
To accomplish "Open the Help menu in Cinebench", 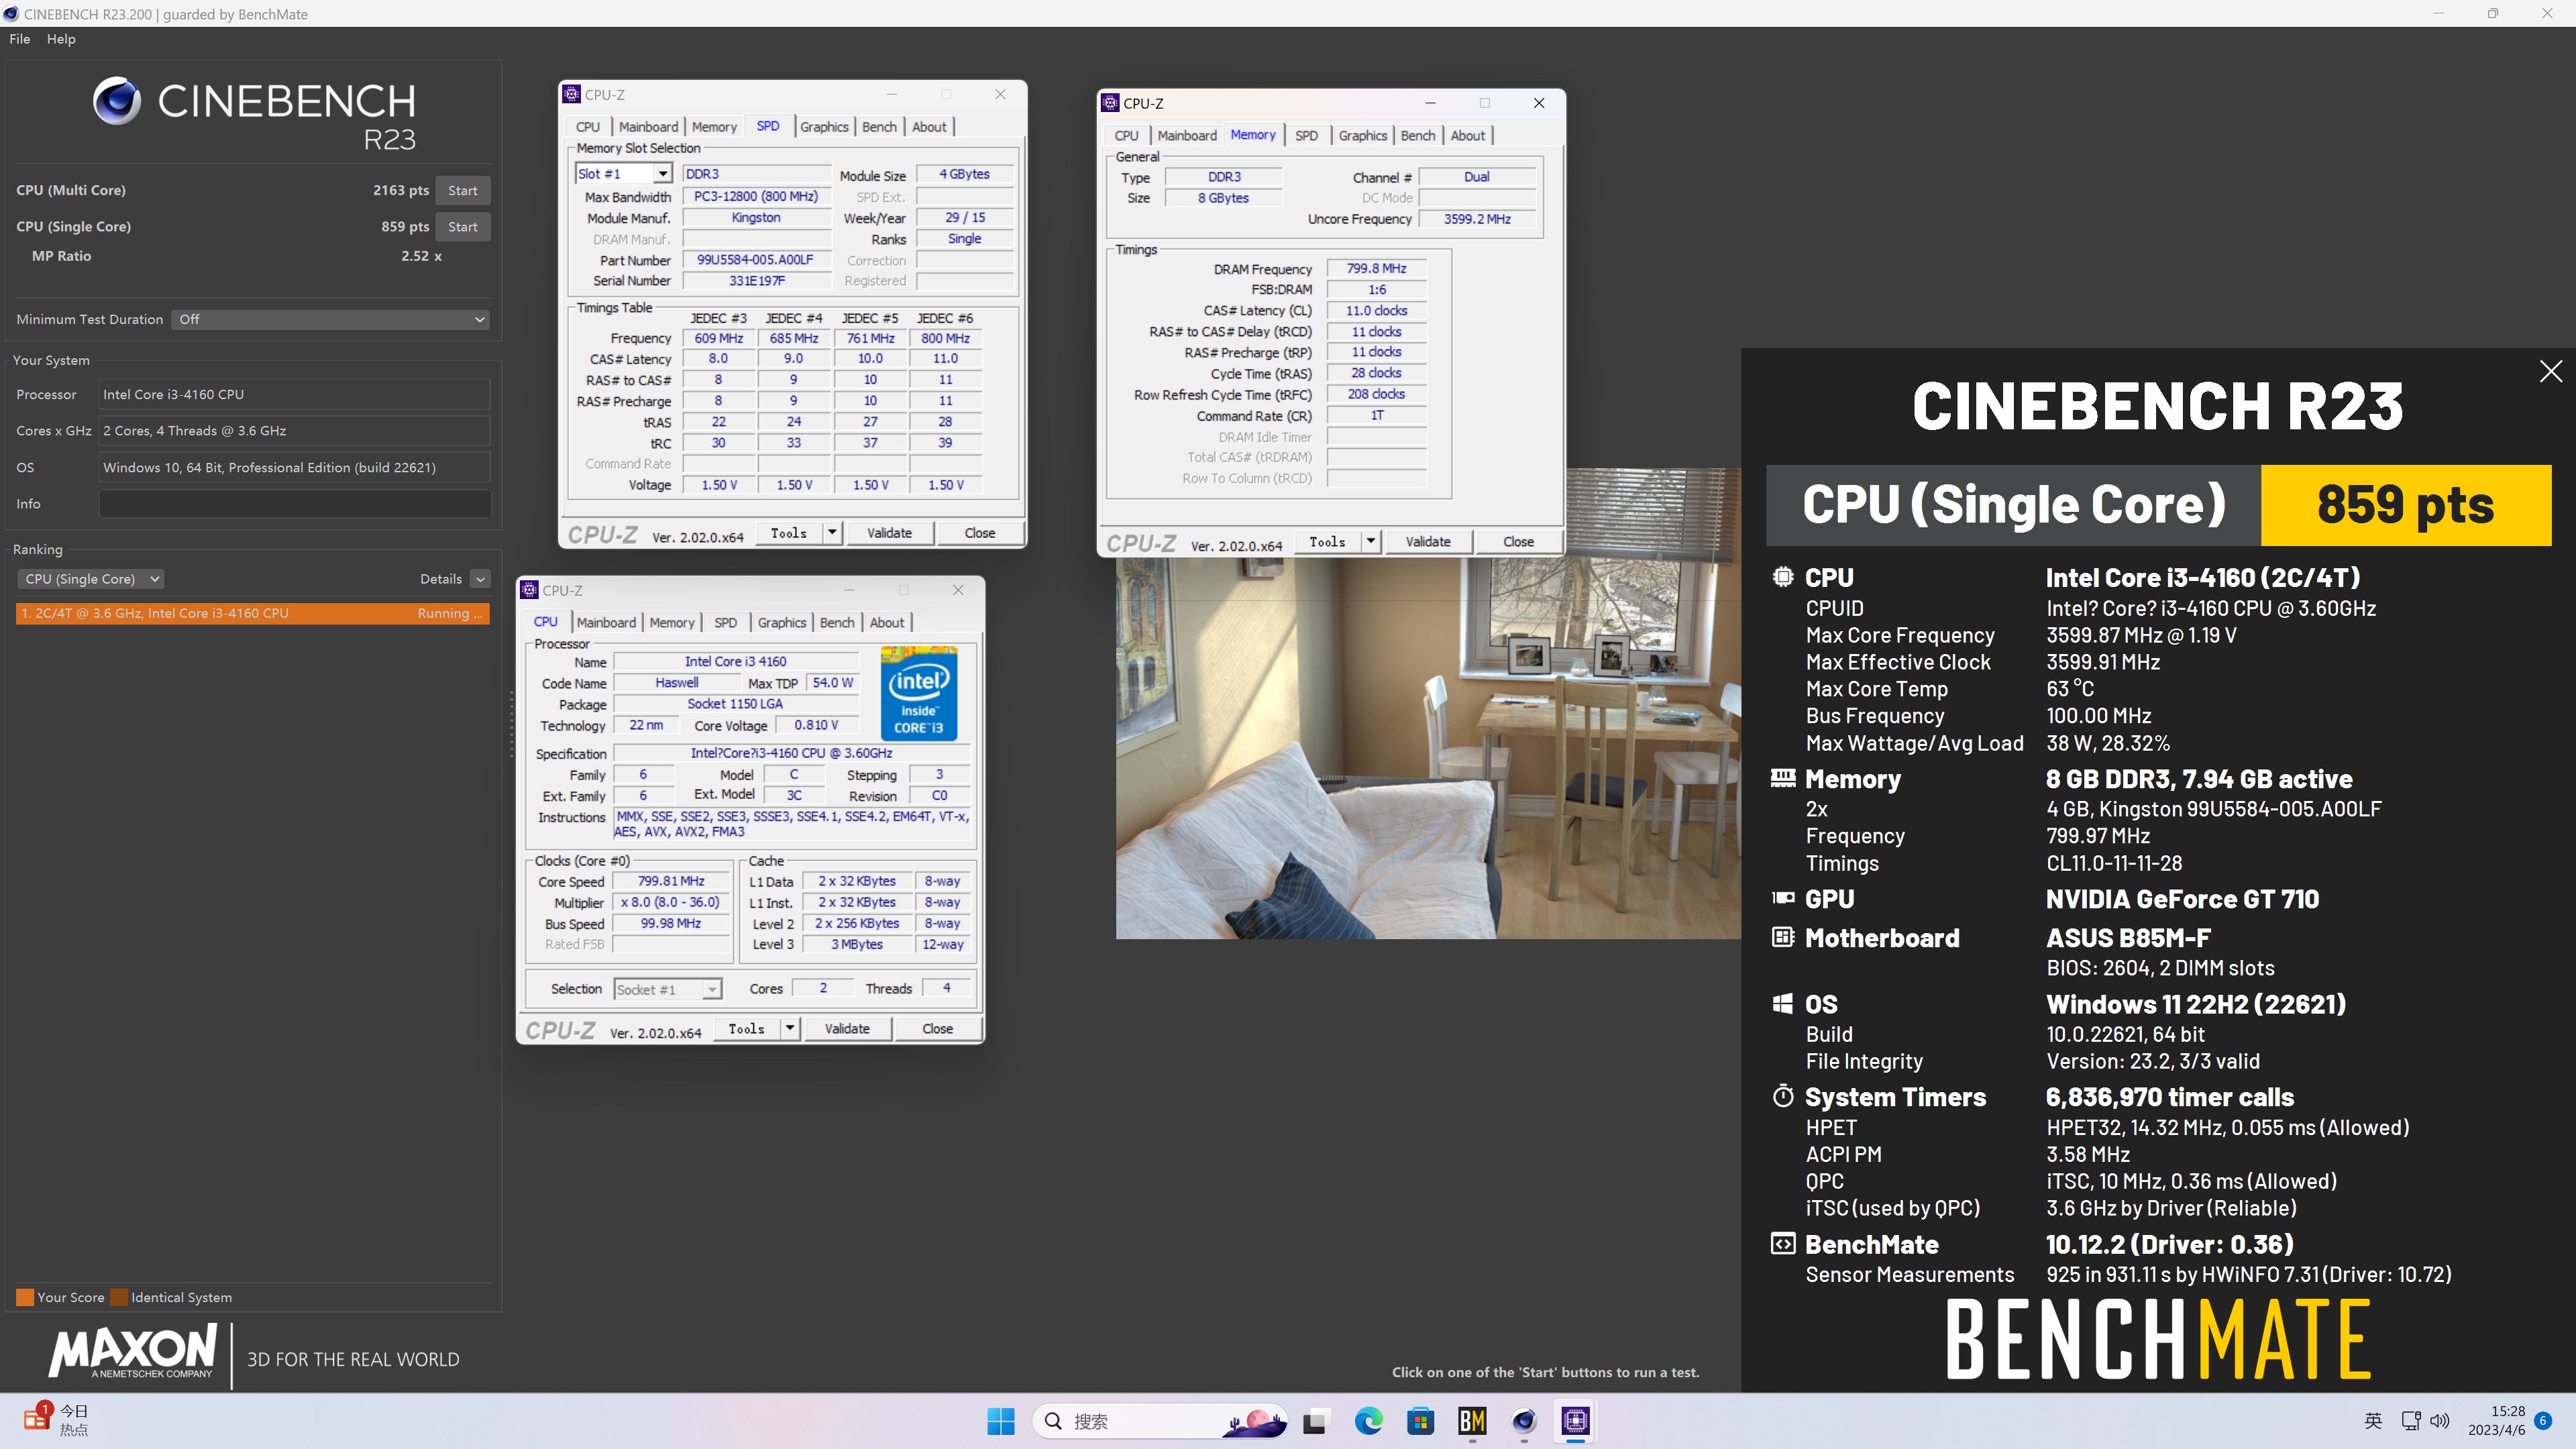I will coord(61,39).
